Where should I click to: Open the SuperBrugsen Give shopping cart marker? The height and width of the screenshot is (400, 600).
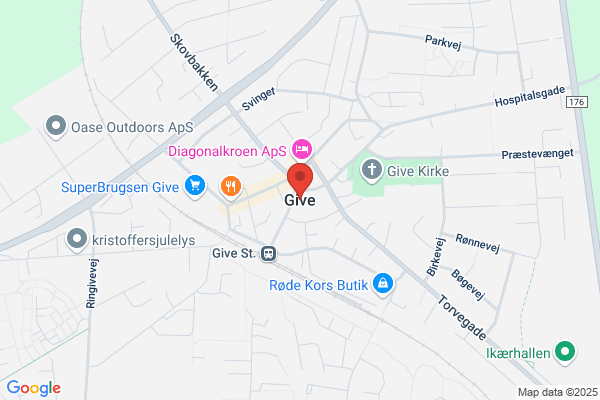pos(195,186)
